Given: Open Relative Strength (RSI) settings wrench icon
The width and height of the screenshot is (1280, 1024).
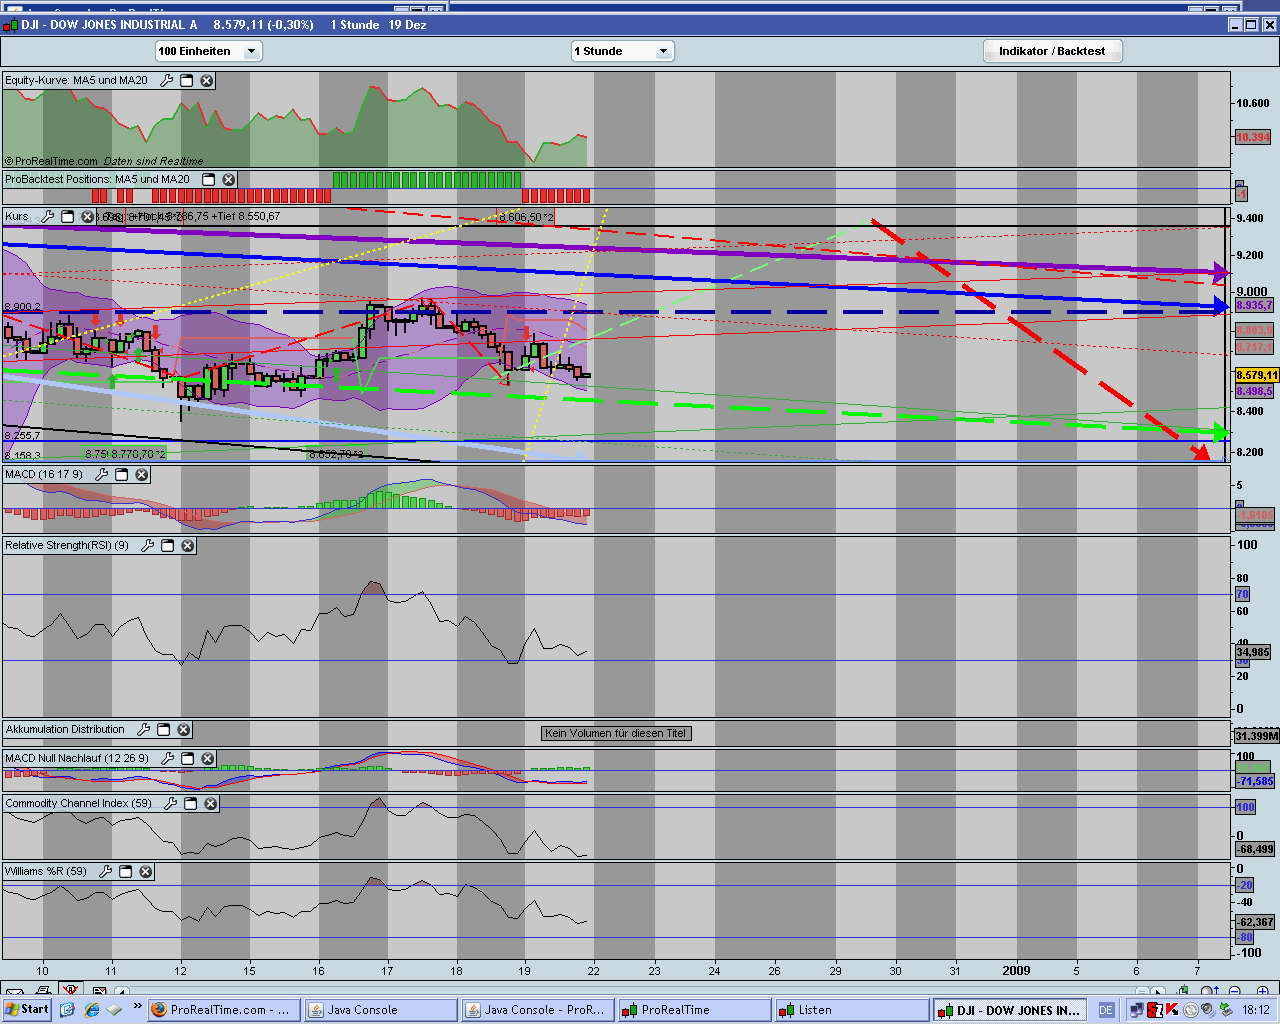Looking at the screenshot, I should click(x=147, y=546).
